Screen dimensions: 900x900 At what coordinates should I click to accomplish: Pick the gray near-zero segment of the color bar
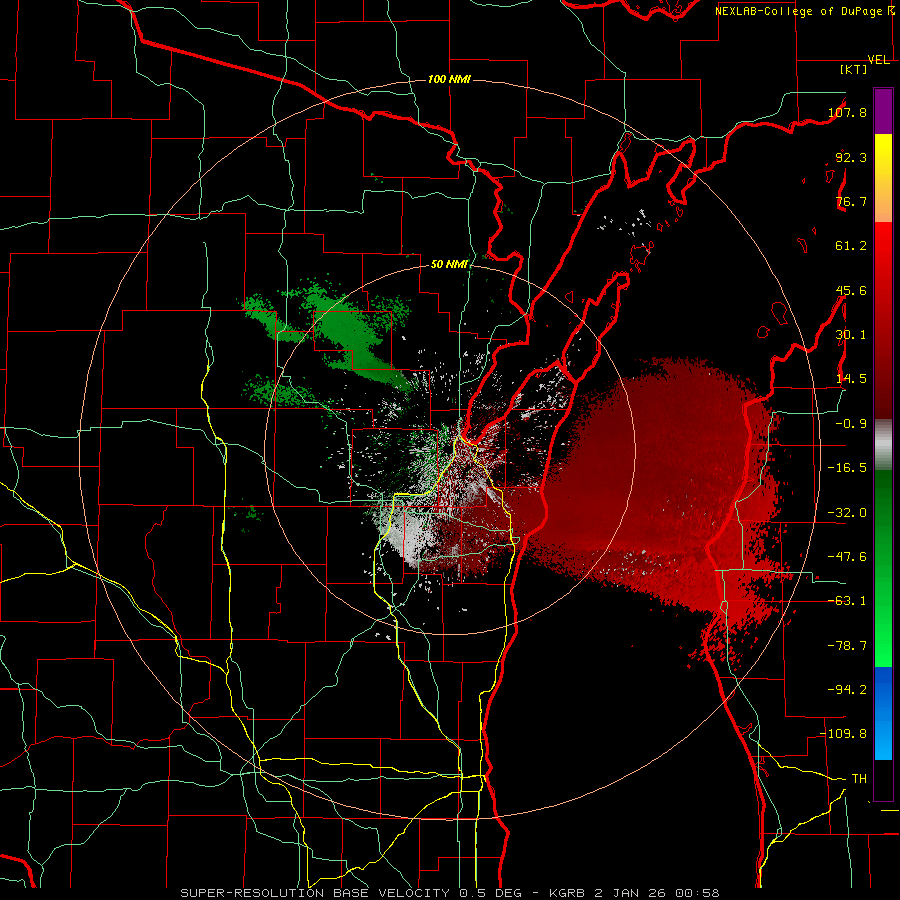click(x=883, y=445)
